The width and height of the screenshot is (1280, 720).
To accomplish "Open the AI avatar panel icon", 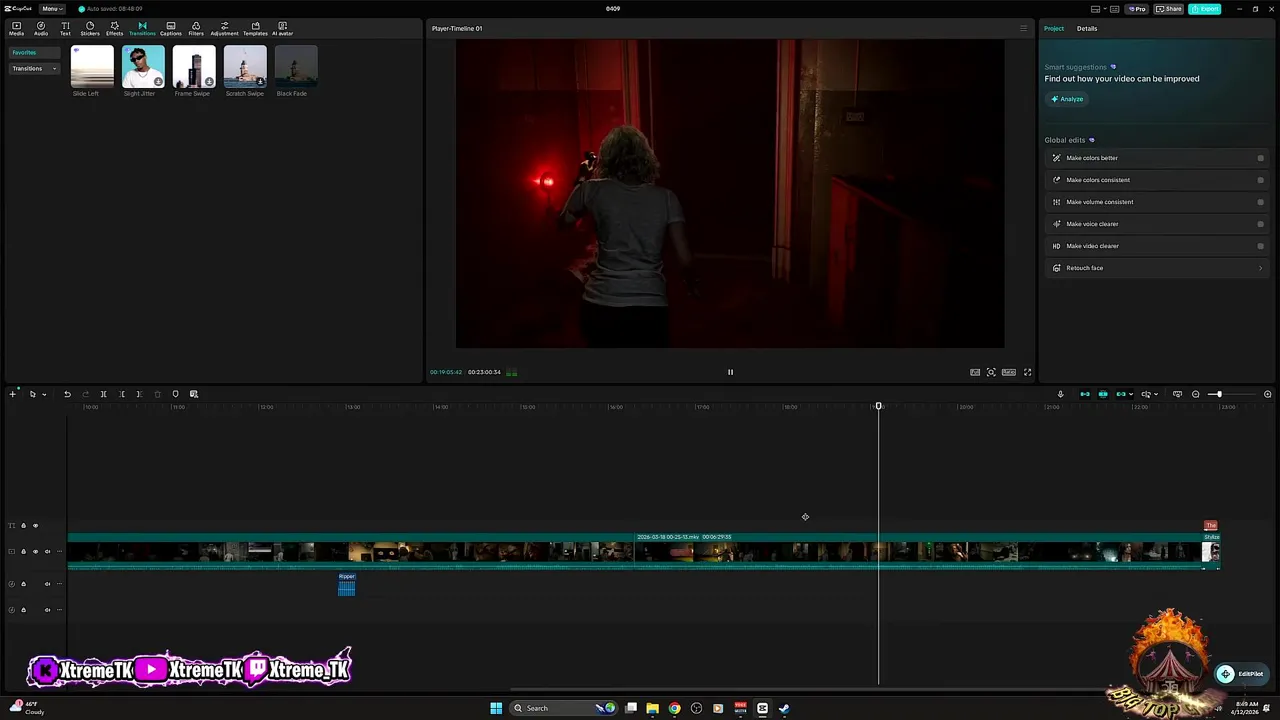I will tap(282, 28).
